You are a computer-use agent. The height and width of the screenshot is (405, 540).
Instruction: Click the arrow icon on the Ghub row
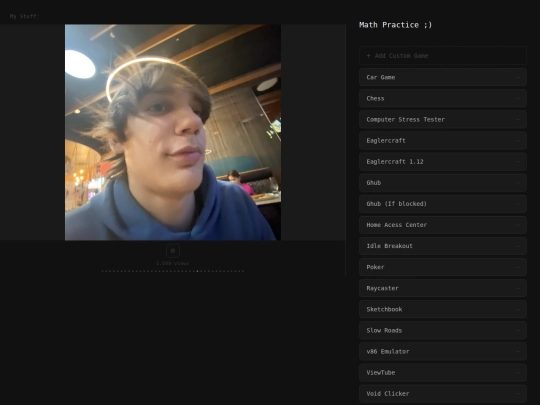518,183
